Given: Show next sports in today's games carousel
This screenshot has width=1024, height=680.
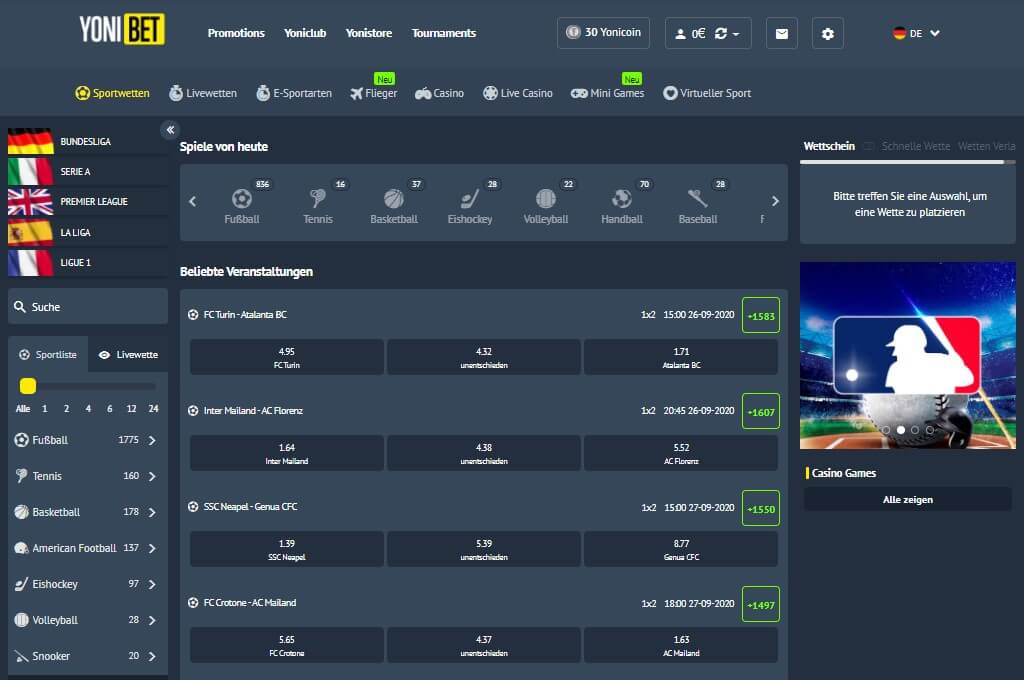Looking at the screenshot, I should tap(775, 201).
